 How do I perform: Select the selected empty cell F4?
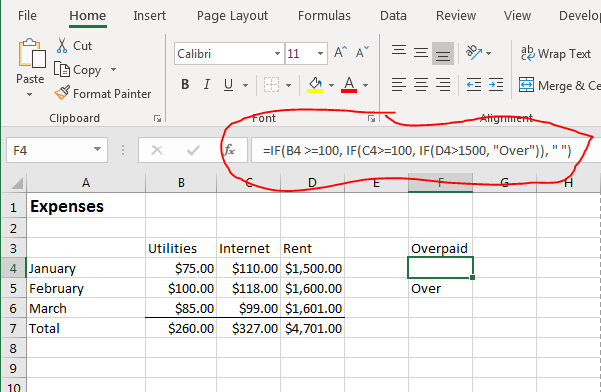(440, 268)
